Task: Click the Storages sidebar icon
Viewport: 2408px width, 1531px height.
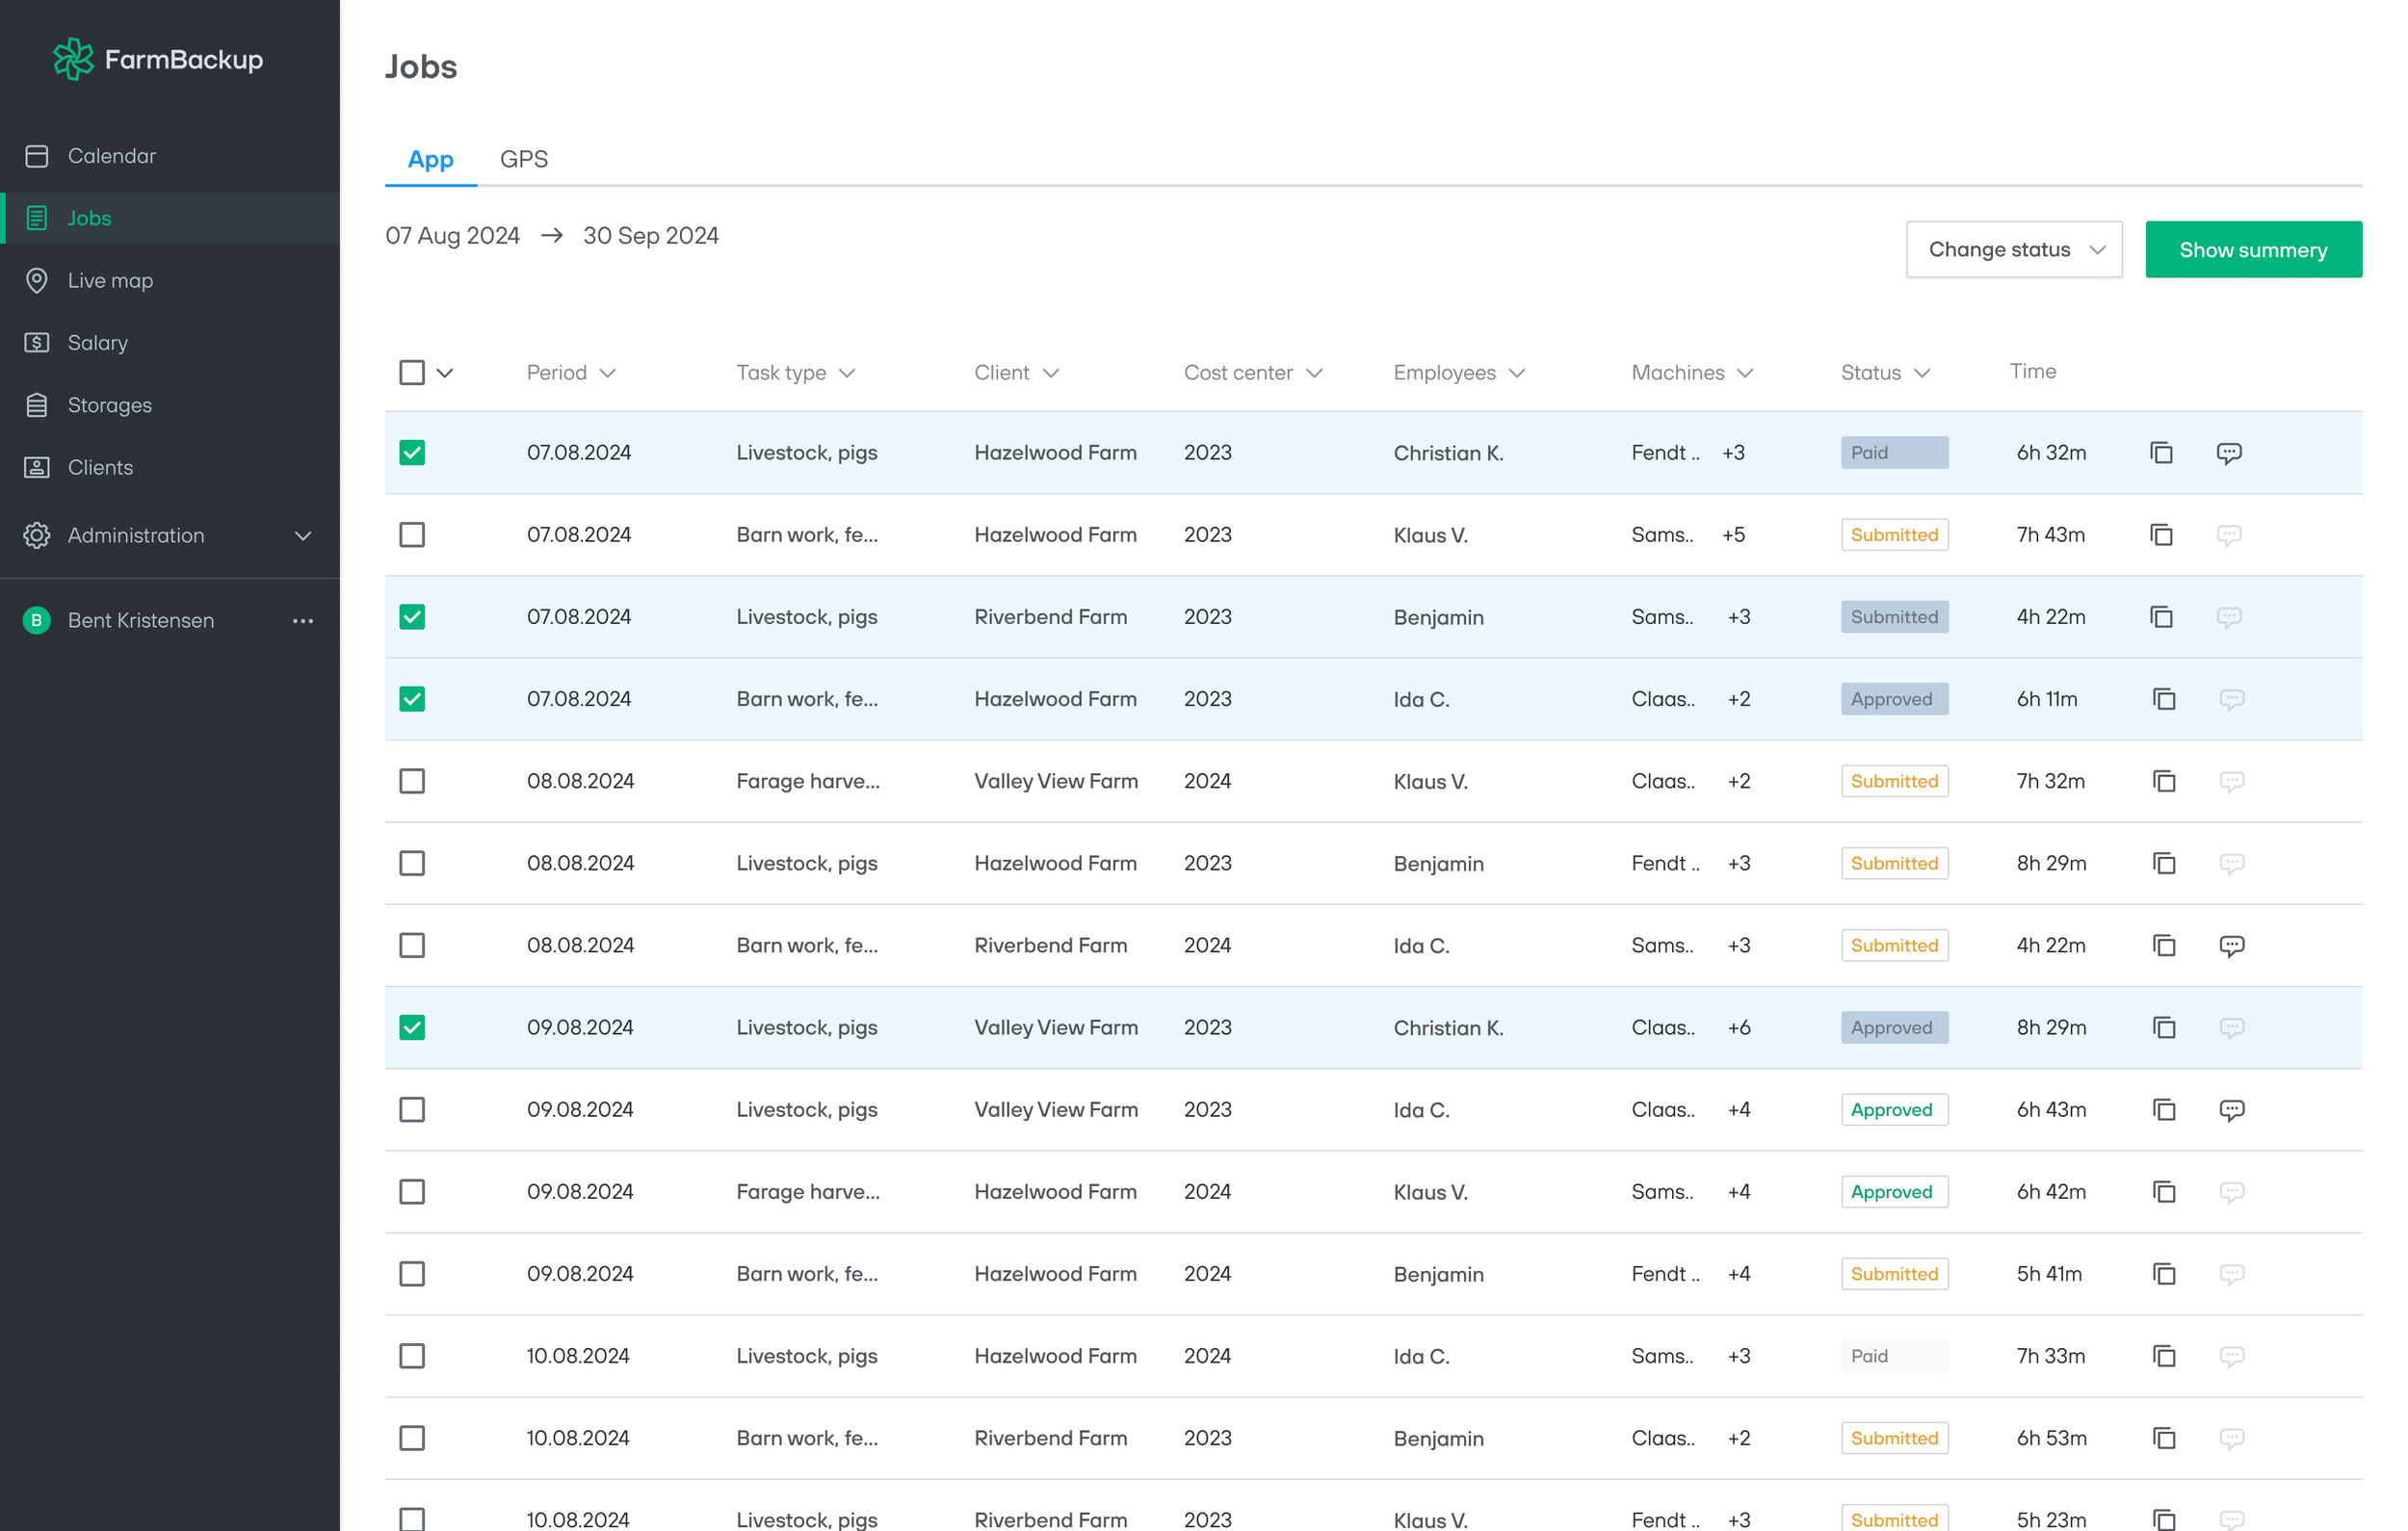Action: pos(37,405)
